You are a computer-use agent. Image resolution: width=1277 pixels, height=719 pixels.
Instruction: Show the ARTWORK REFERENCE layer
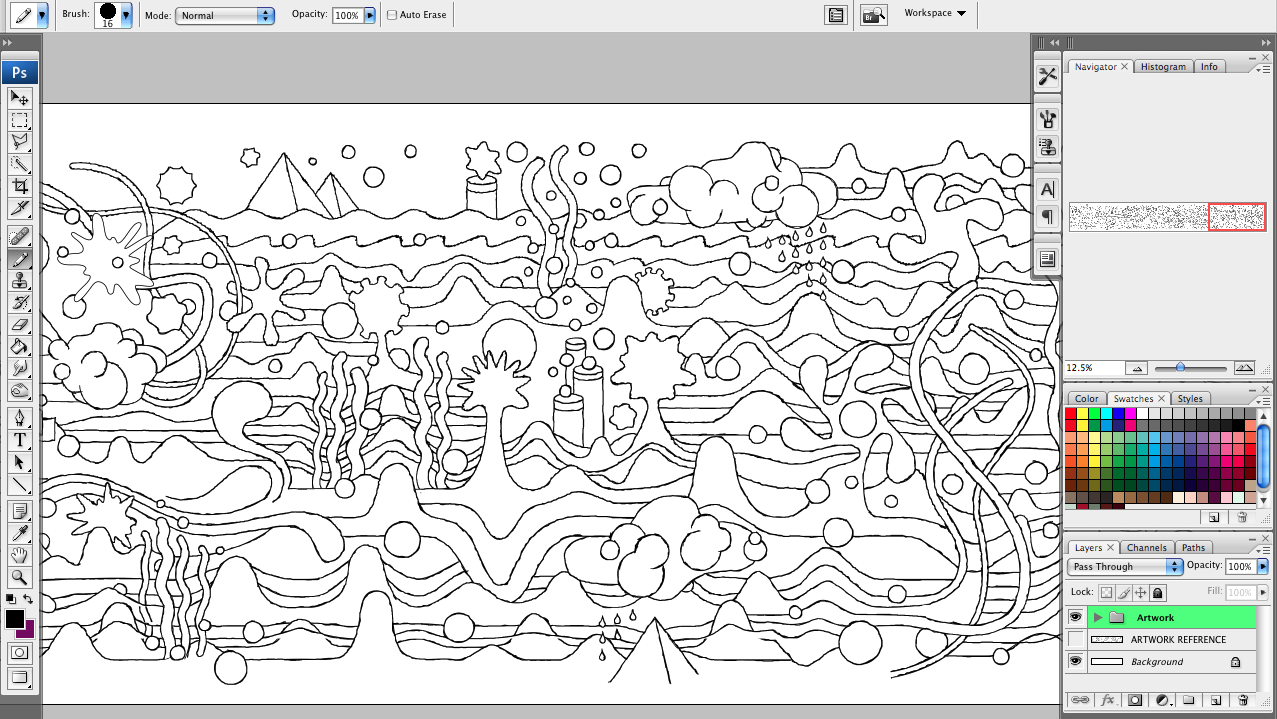[x=1075, y=639]
